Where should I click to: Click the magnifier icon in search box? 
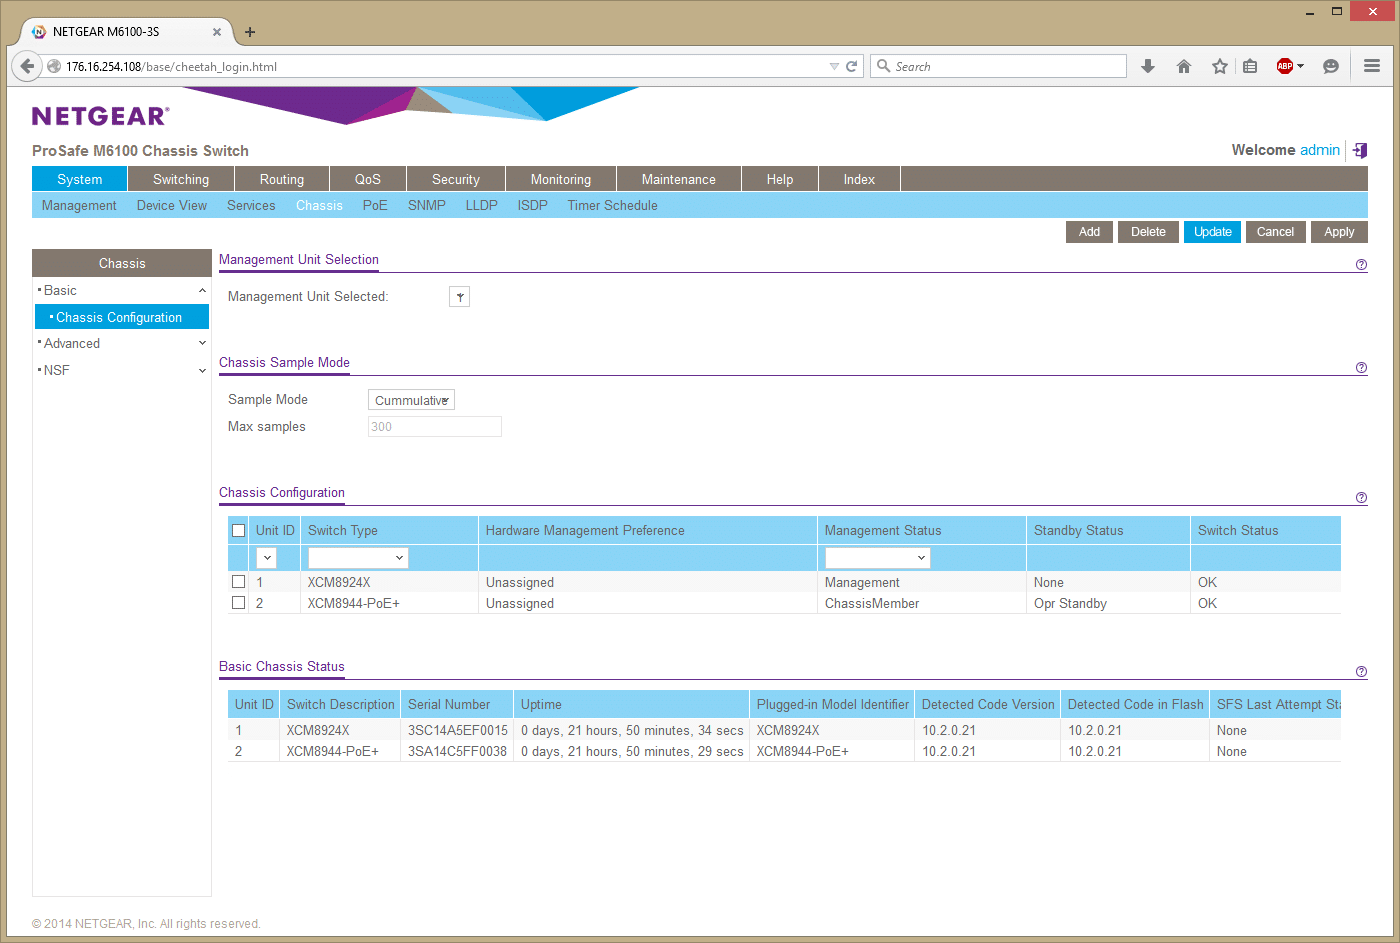tap(883, 66)
